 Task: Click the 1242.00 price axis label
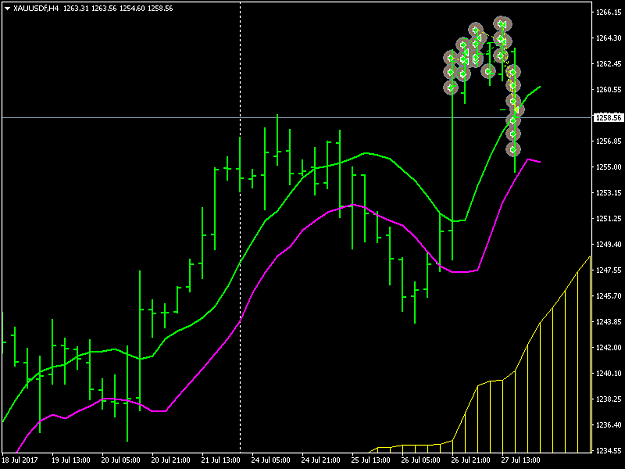click(608, 347)
